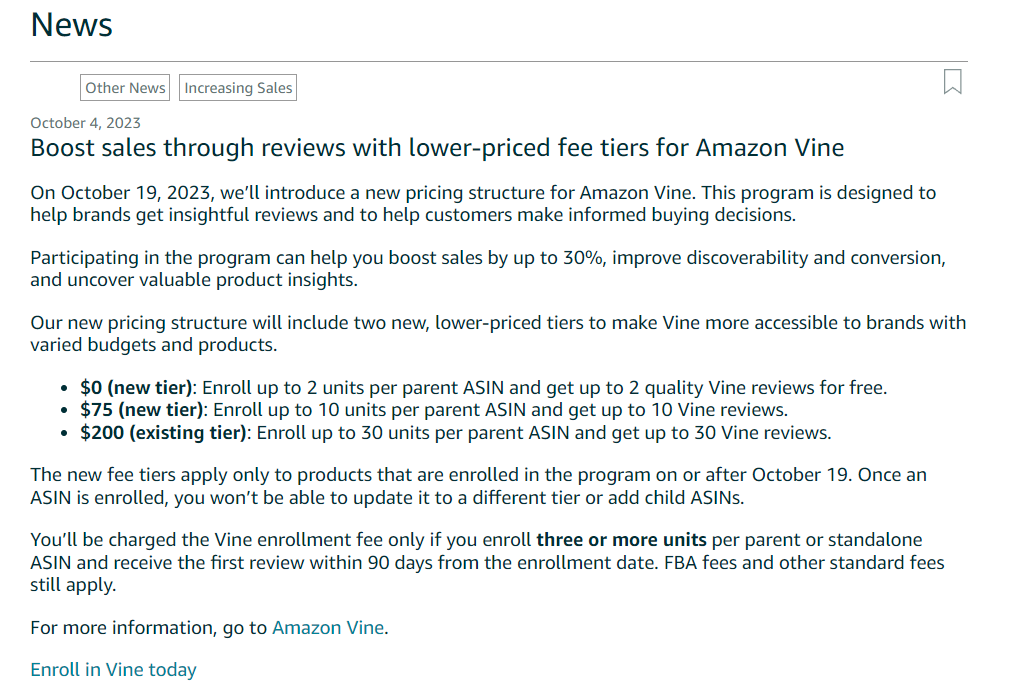Click the bold $0 (new tier) text
Screen dimensions: 1012x692
click(137, 387)
